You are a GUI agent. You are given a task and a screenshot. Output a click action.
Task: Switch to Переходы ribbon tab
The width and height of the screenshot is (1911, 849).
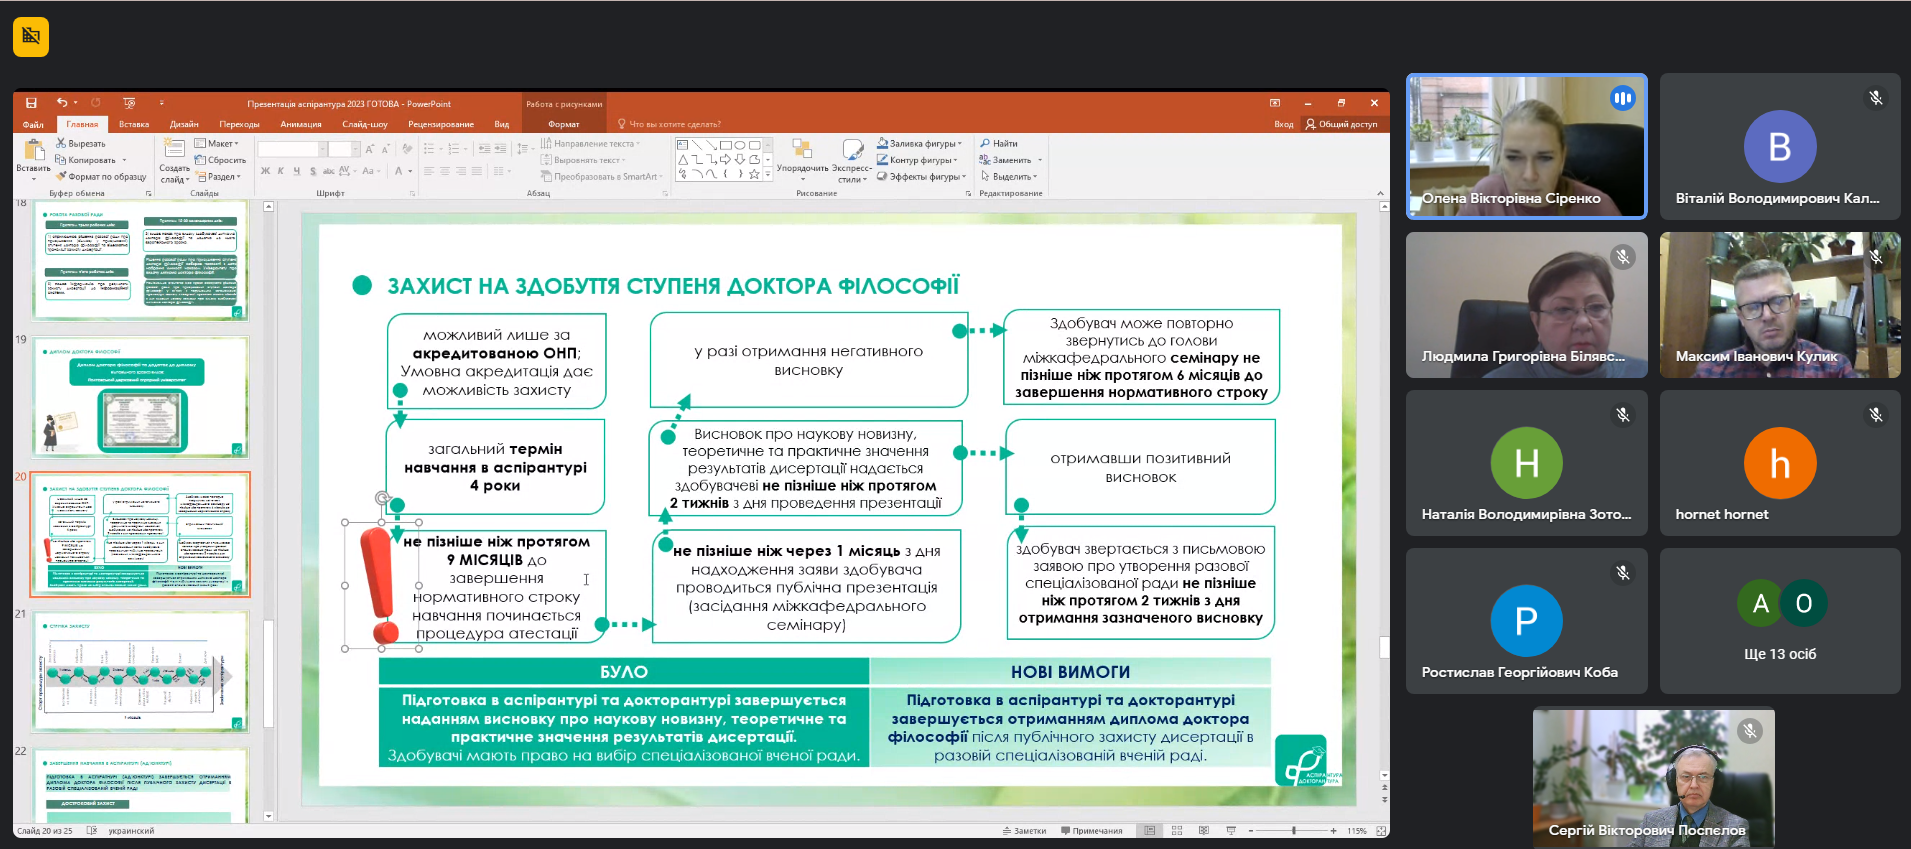pos(239,124)
